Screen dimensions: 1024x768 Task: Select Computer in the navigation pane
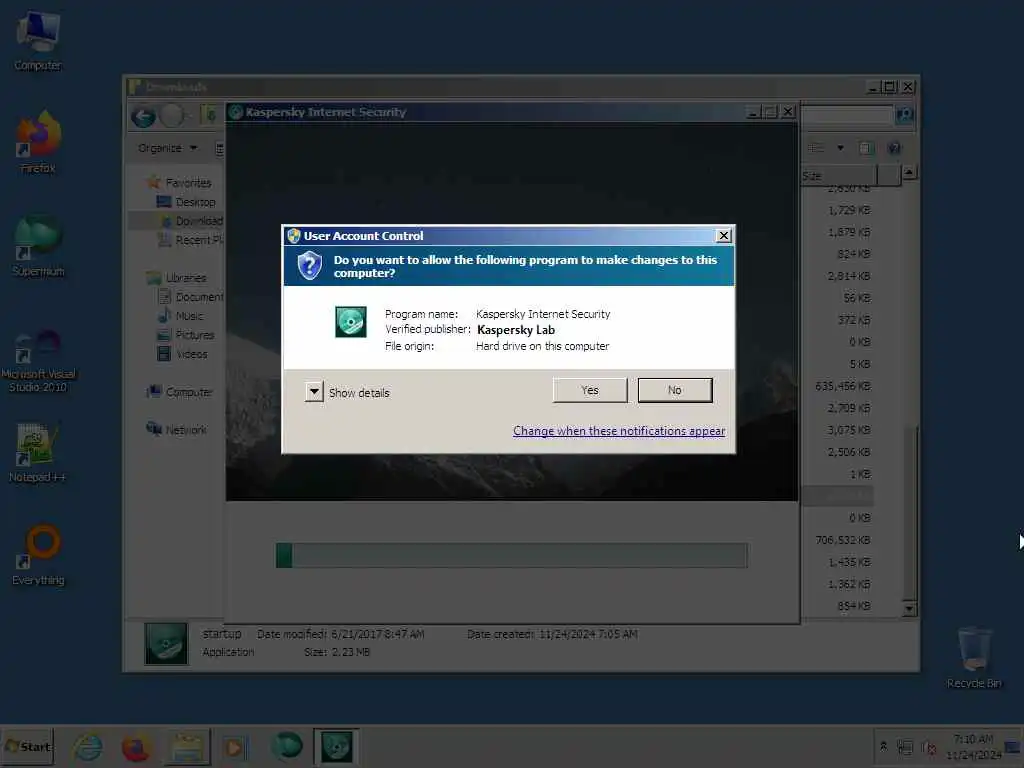tap(180, 392)
